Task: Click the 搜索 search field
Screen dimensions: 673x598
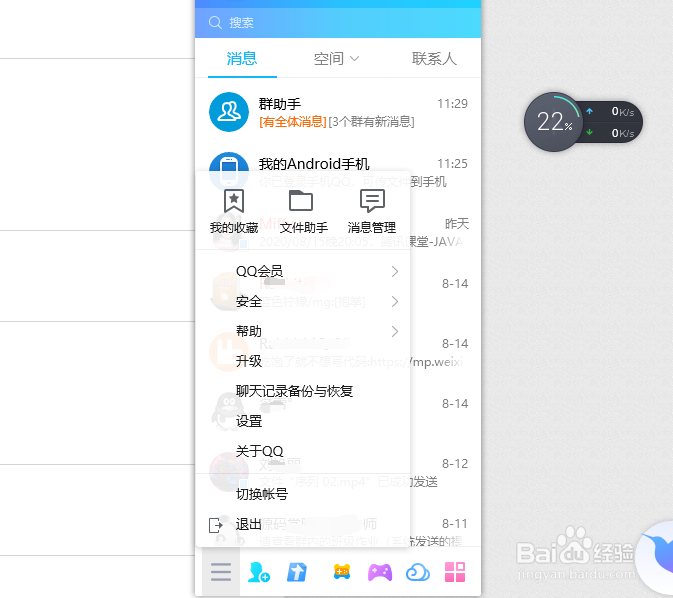Action: coord(338,22)
